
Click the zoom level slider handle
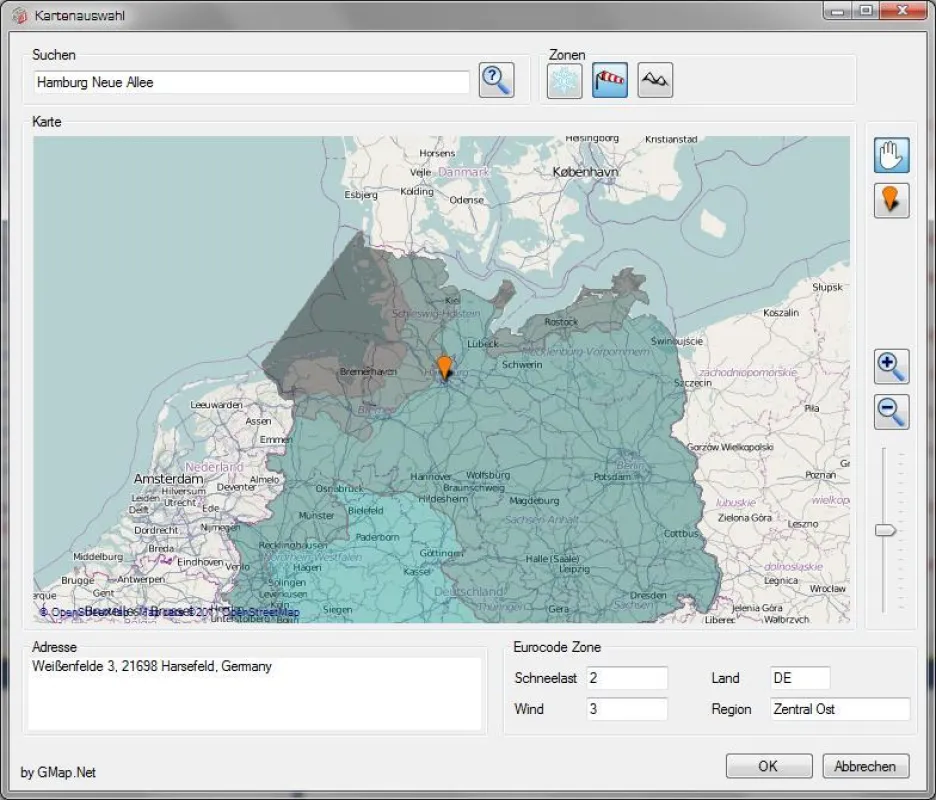click(x=885, y=530)
